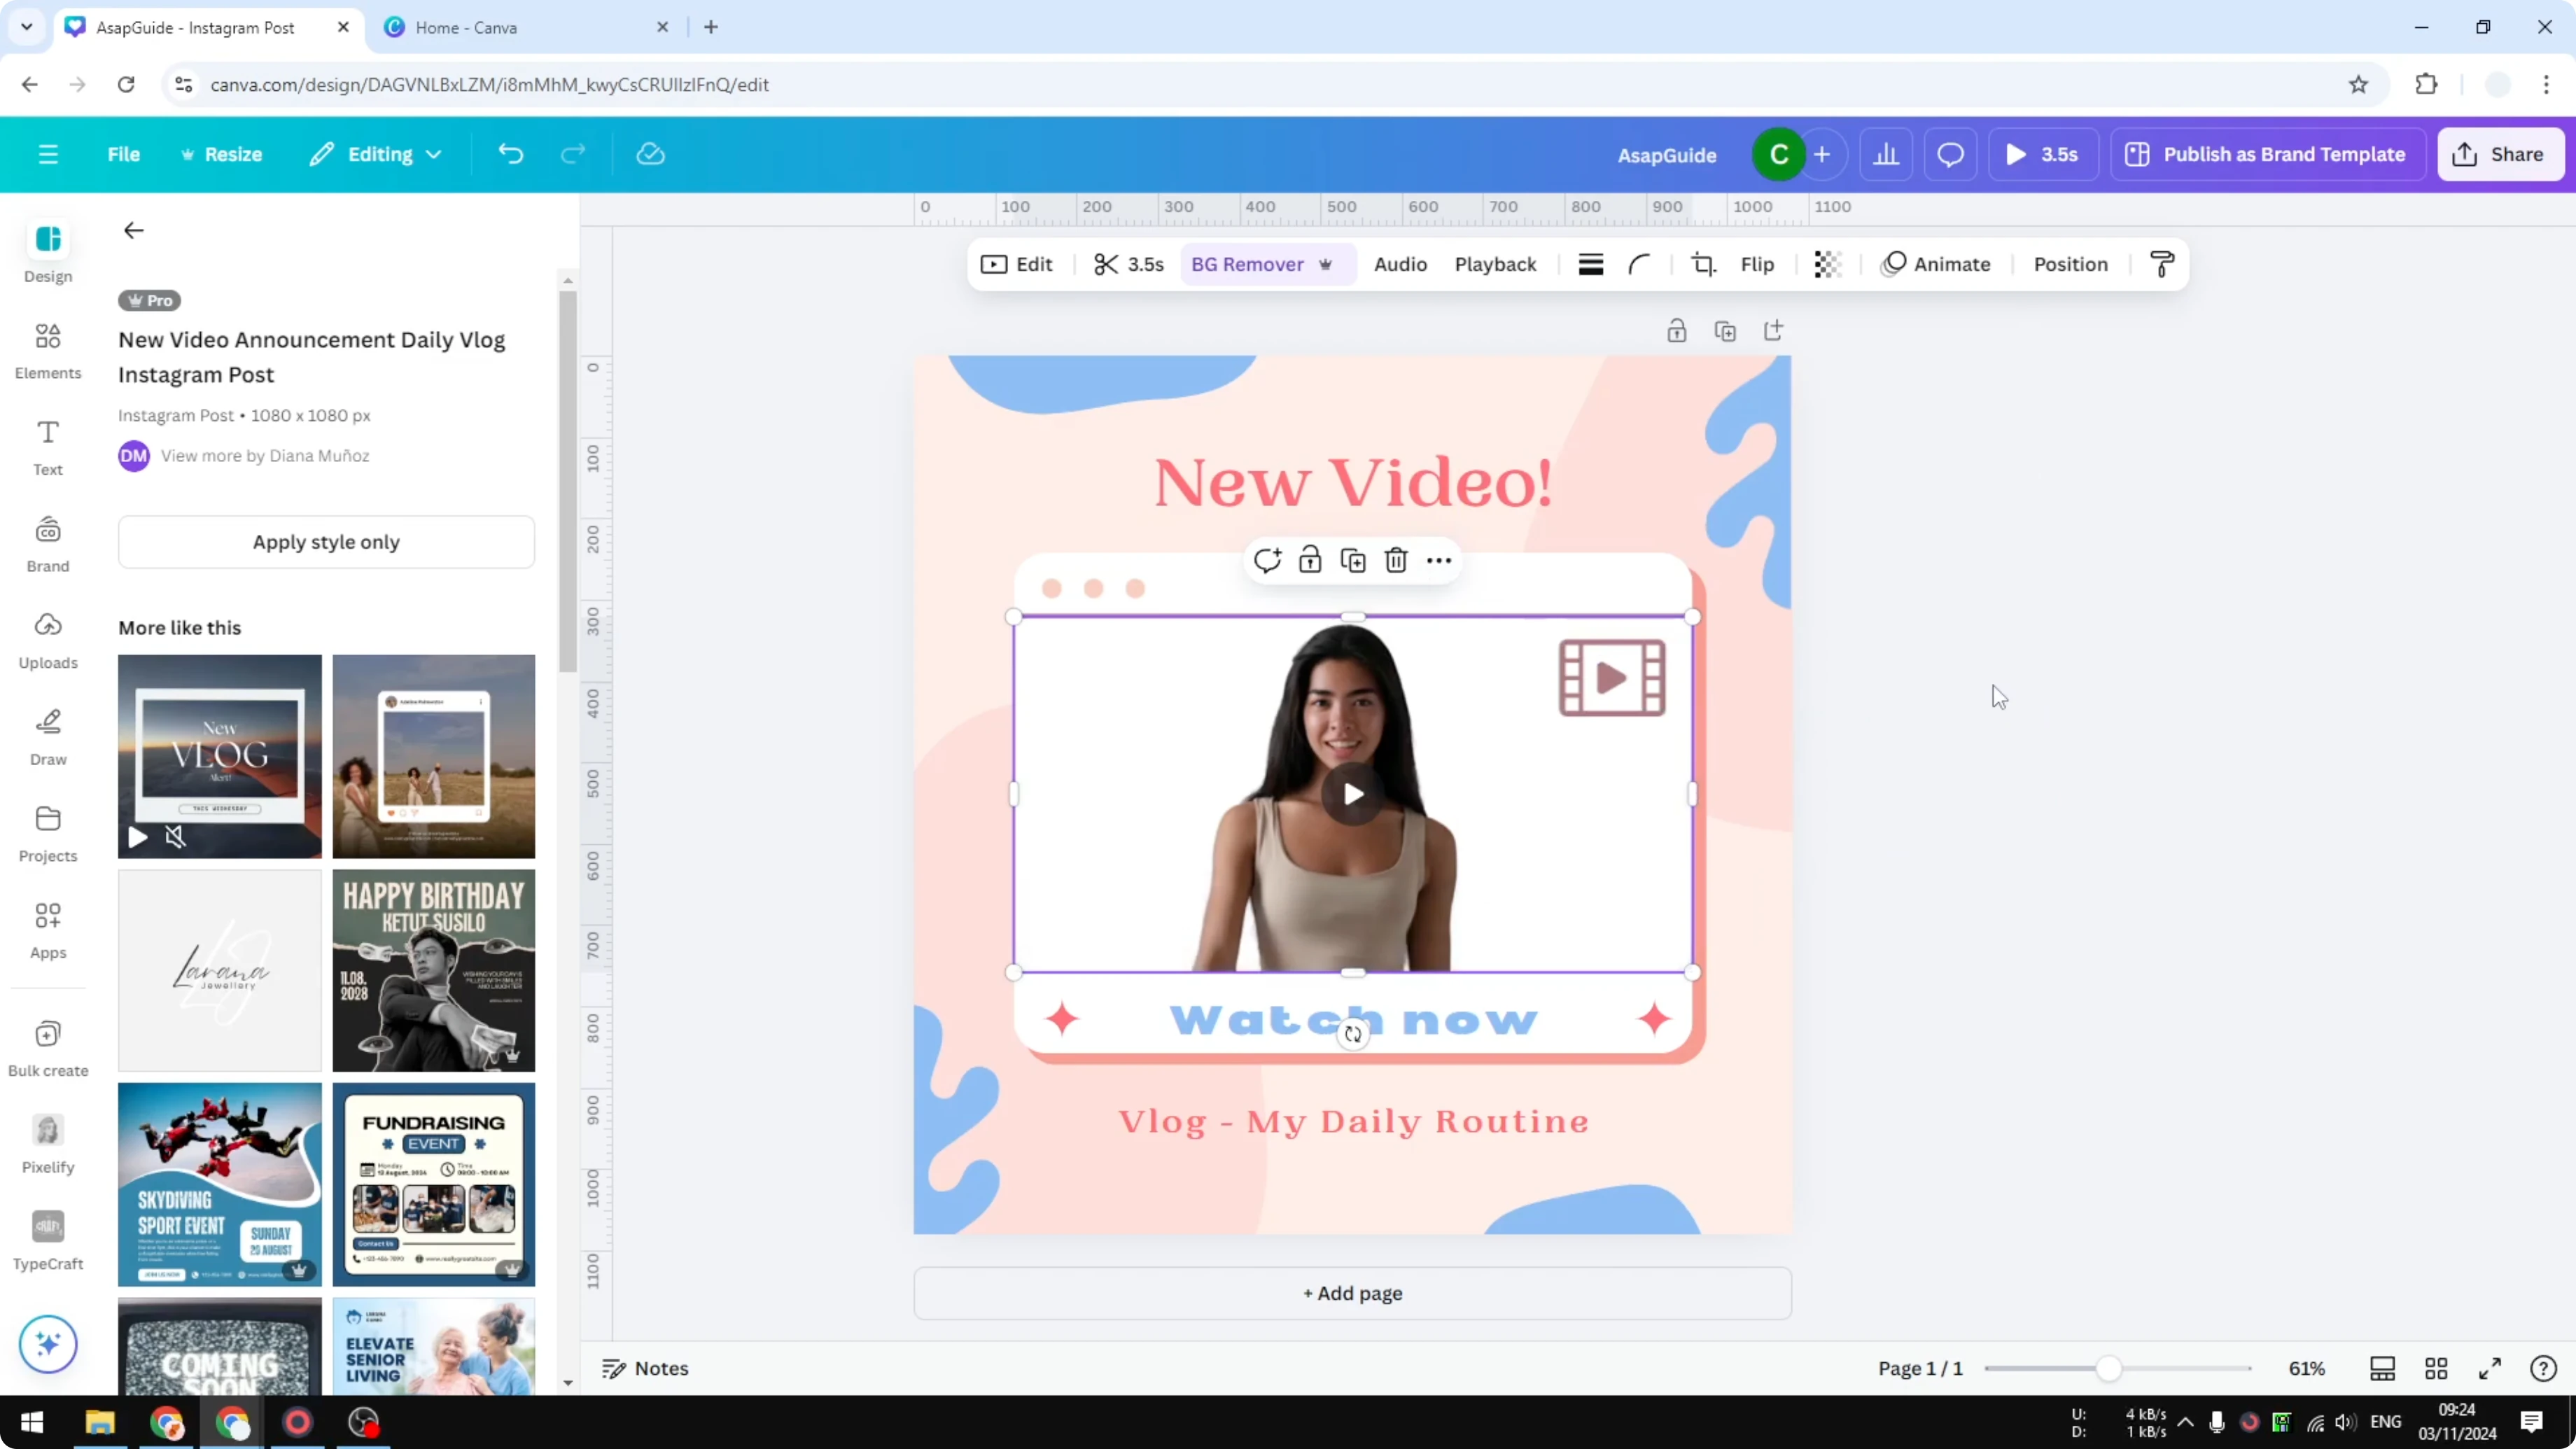This screenshot has height=1449, width=2576.
Task: Click the Fundraising Event template thumbnail
Action: [x=434, y=1185]
